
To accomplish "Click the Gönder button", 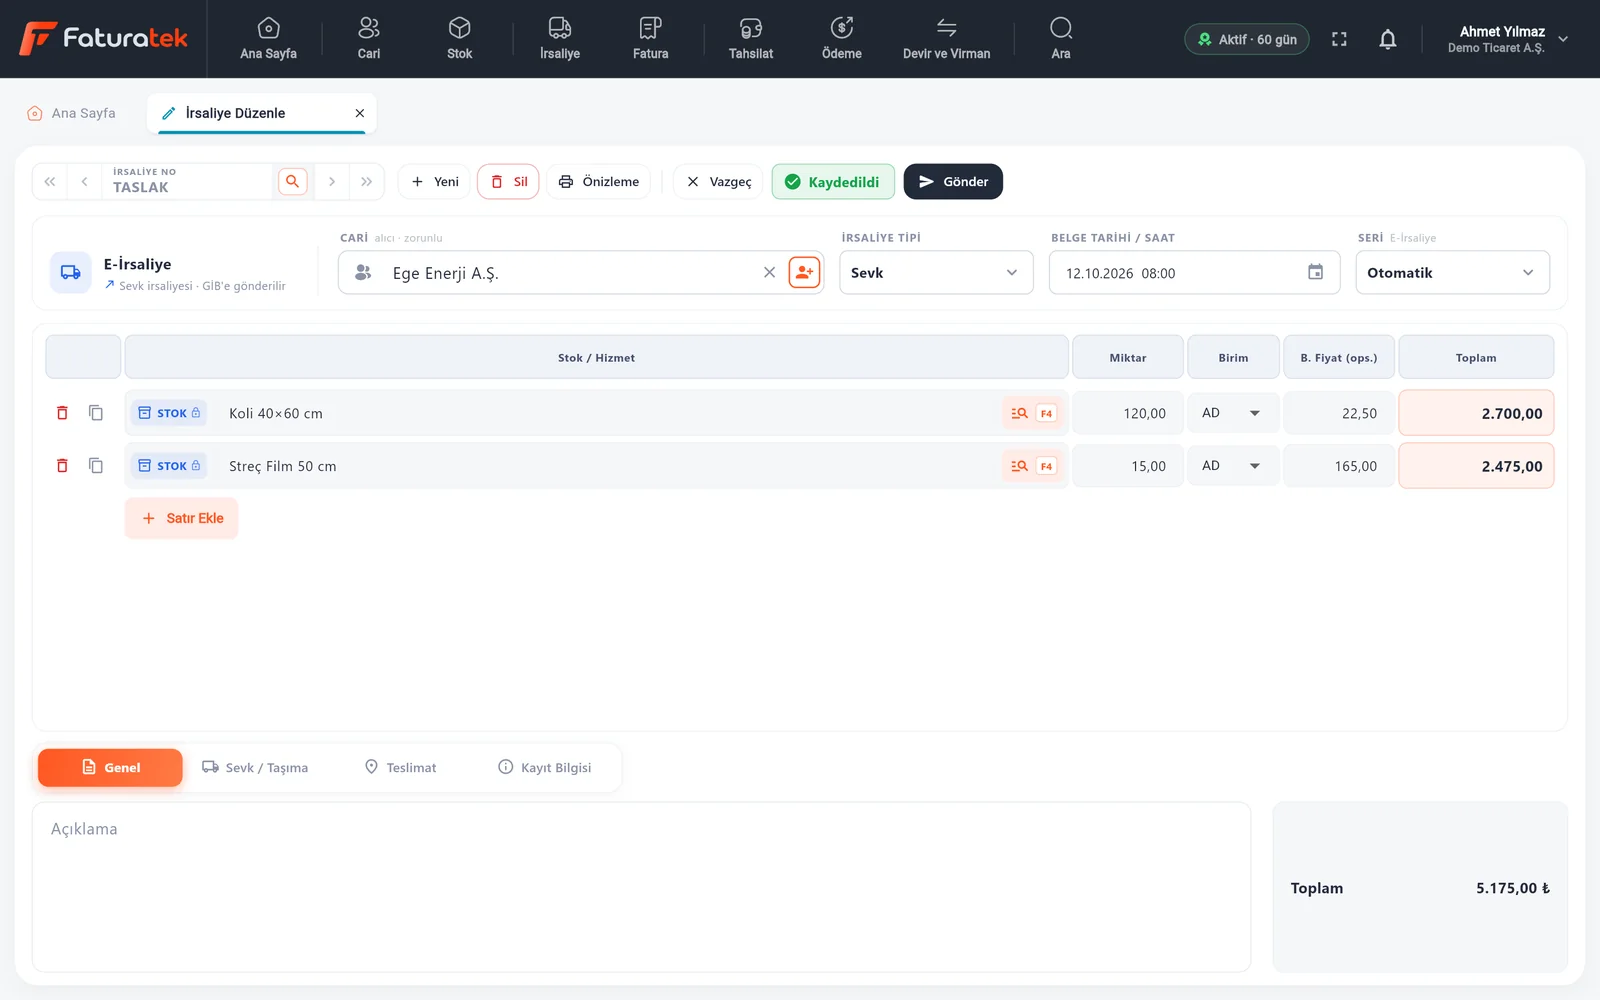I will pyautogui.click(x=953, y=181).
